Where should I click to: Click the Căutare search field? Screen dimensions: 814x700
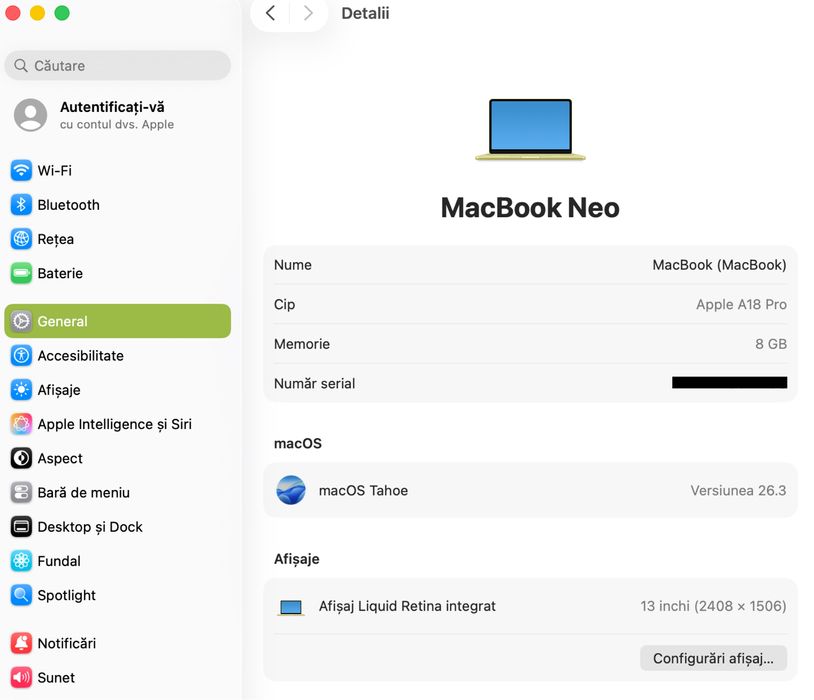point(117,65)
